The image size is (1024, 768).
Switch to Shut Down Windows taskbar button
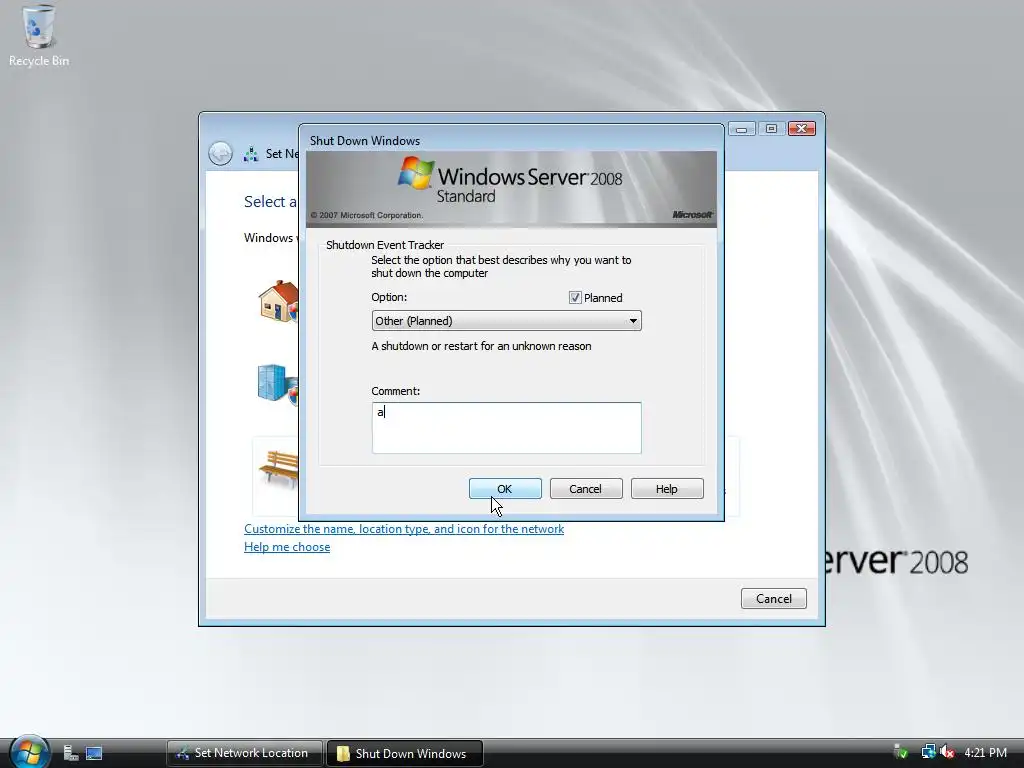tap(404, 753)
